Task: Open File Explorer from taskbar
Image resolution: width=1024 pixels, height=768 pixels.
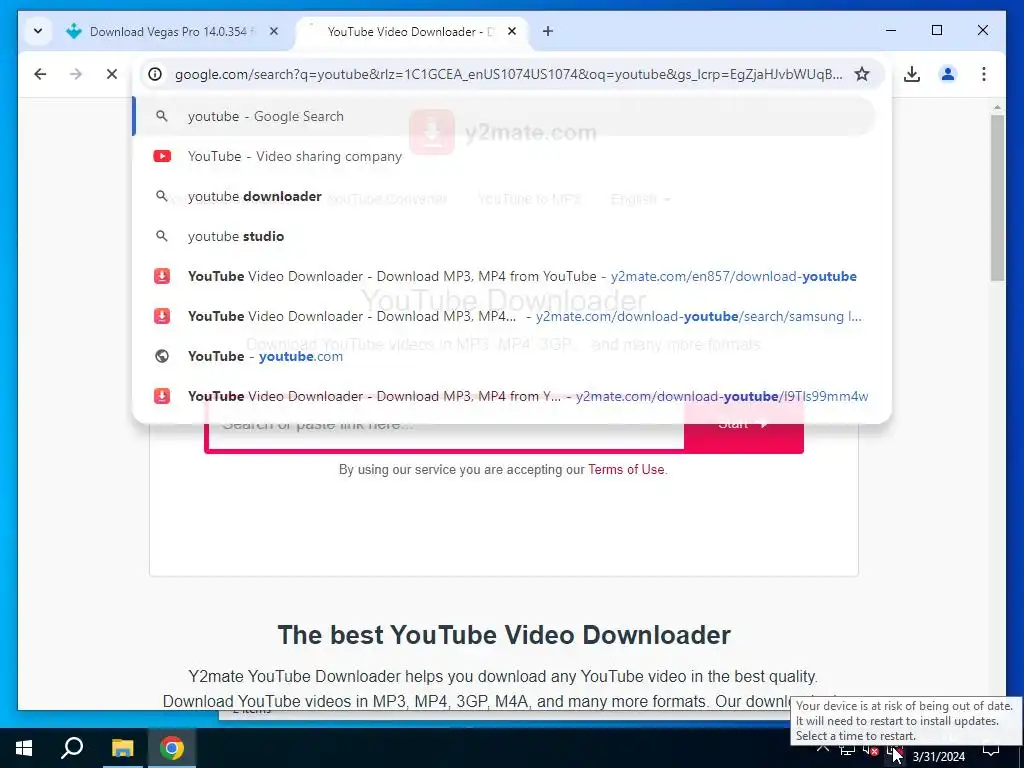Action: coord(122,748)
